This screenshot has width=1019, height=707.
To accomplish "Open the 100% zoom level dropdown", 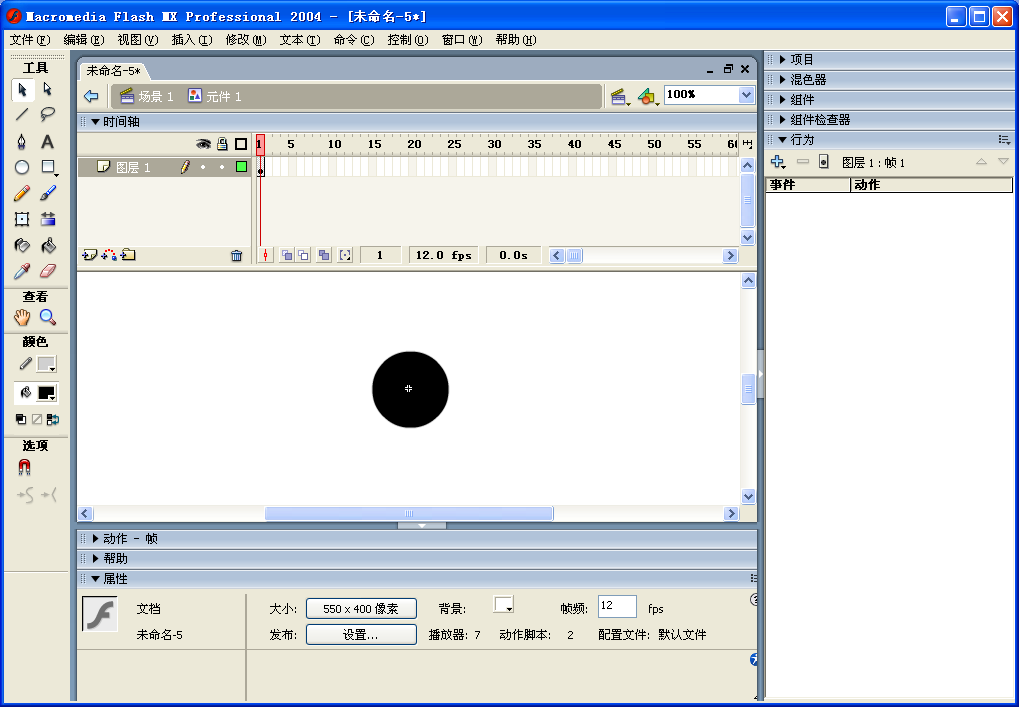I will point(746,95).
